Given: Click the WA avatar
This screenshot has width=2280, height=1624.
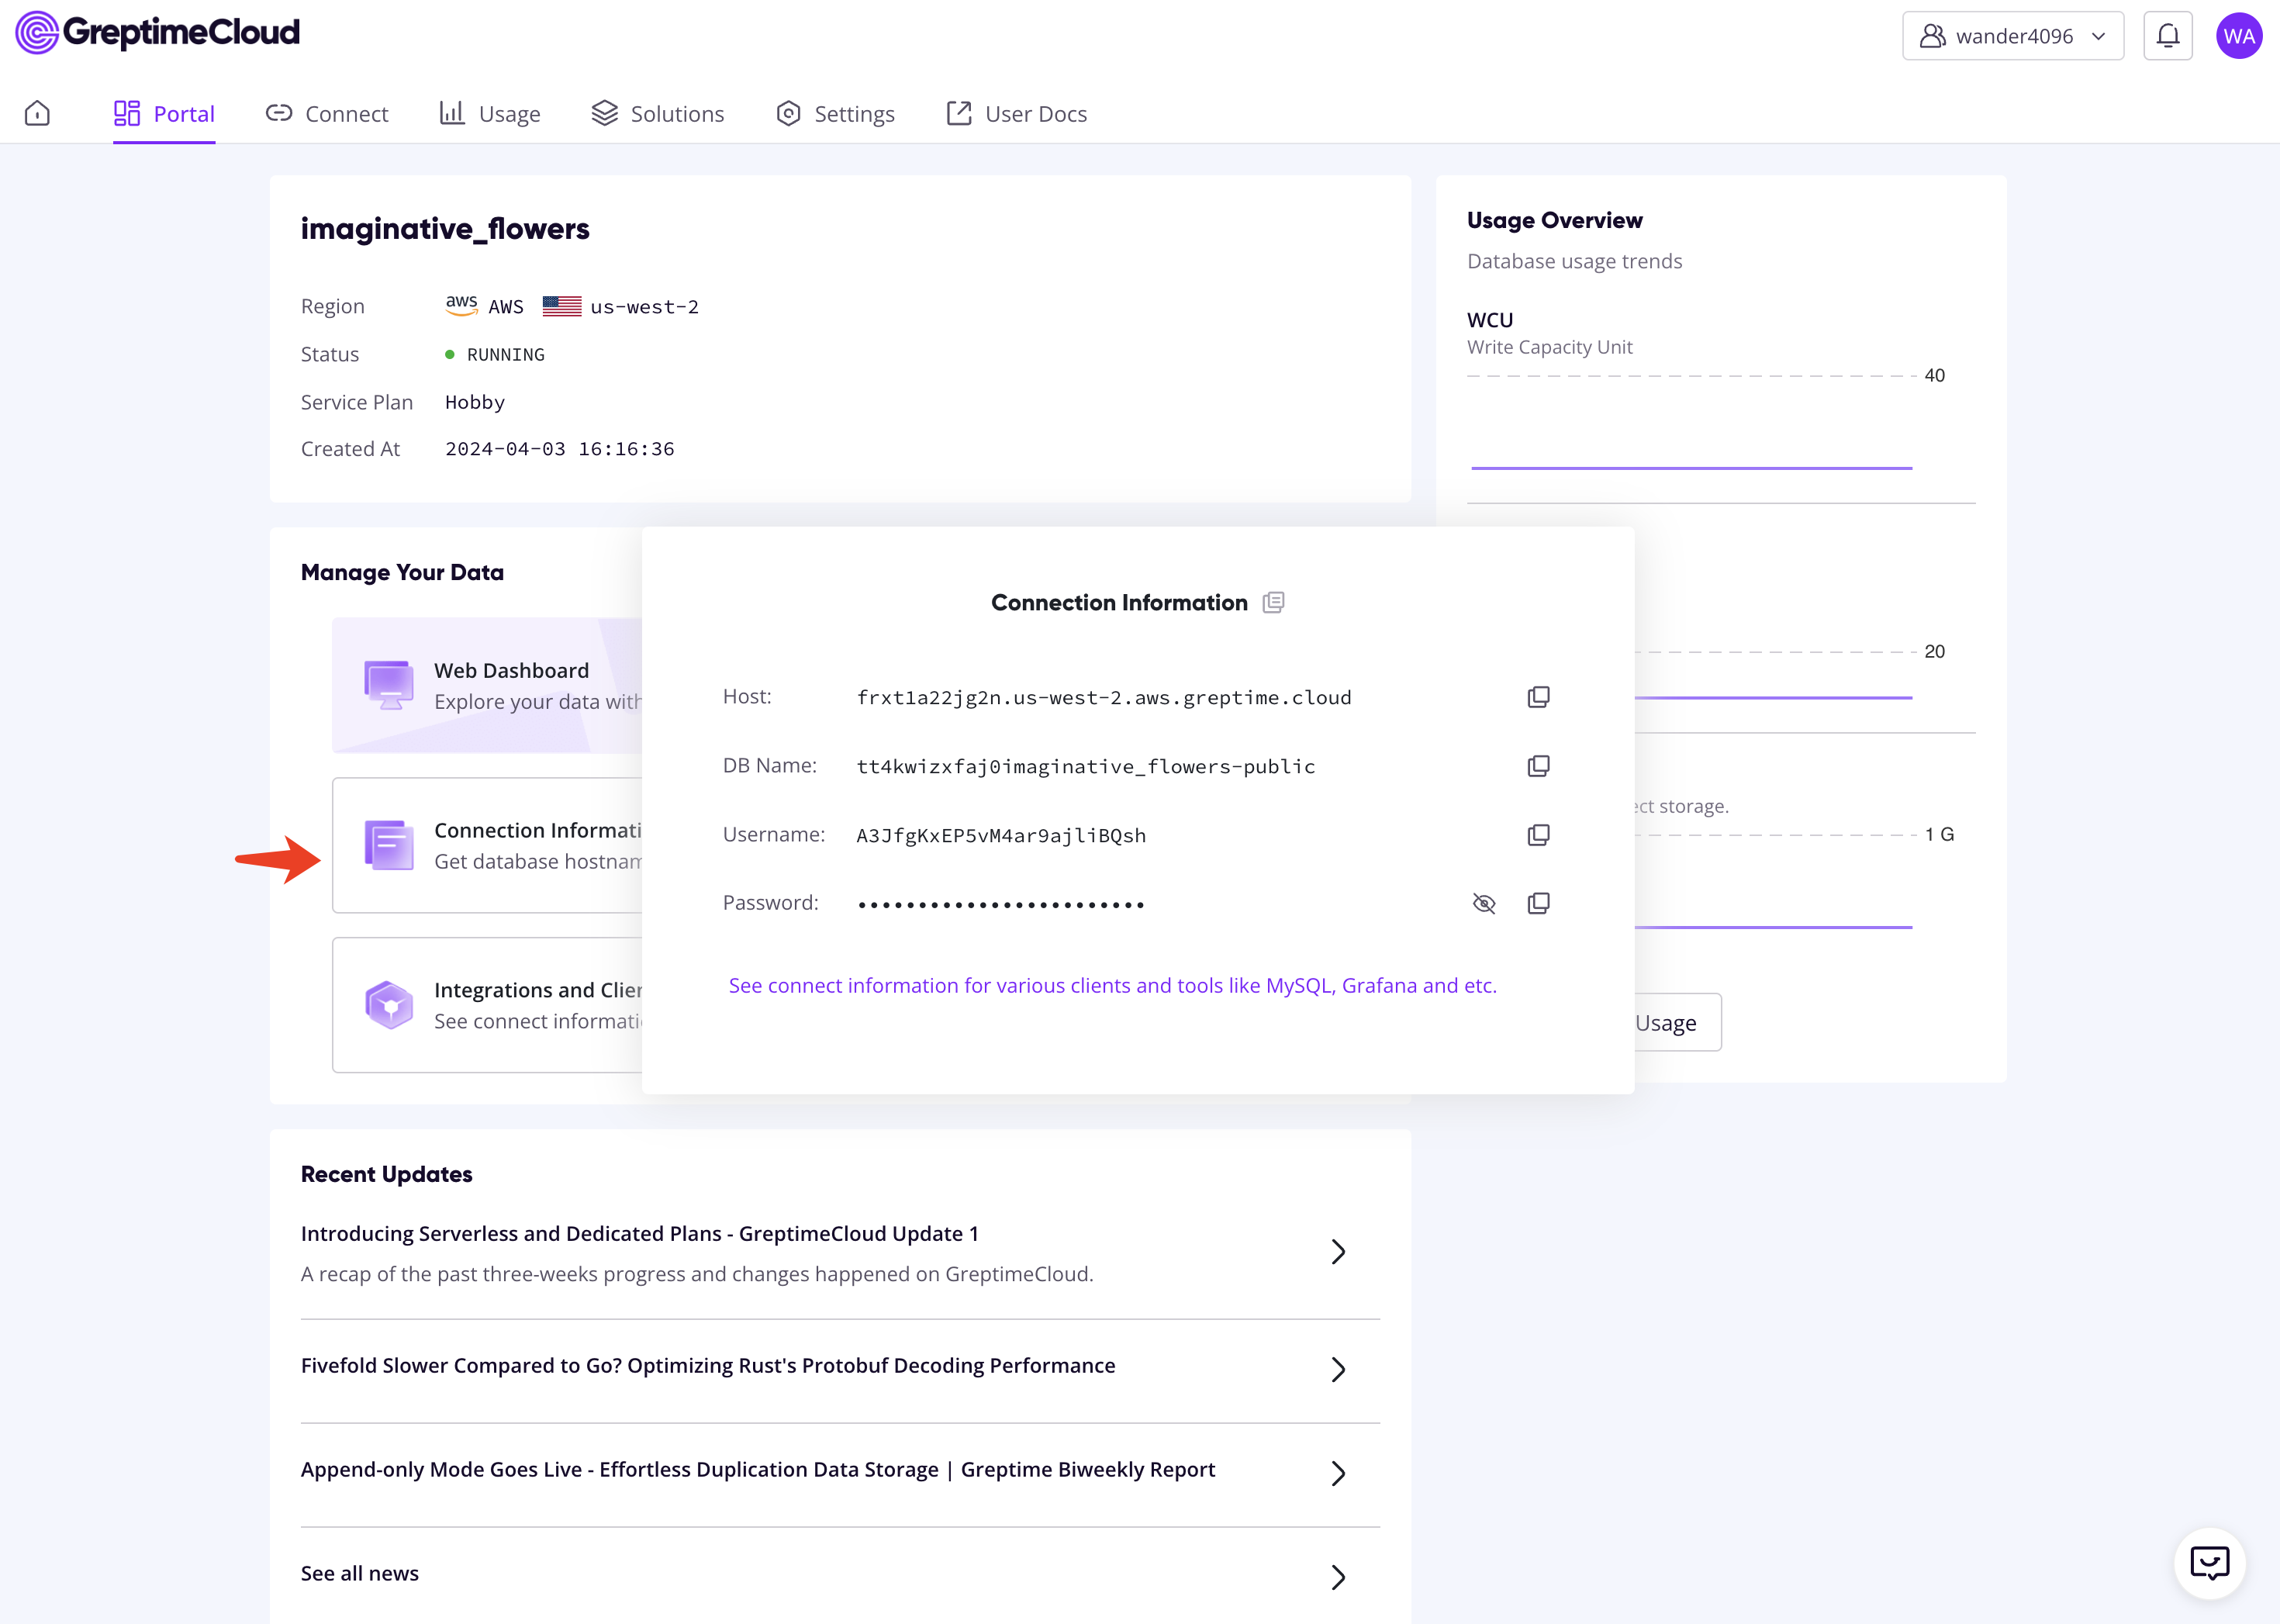Looking at the screenshot, I should click(2239, 35).
